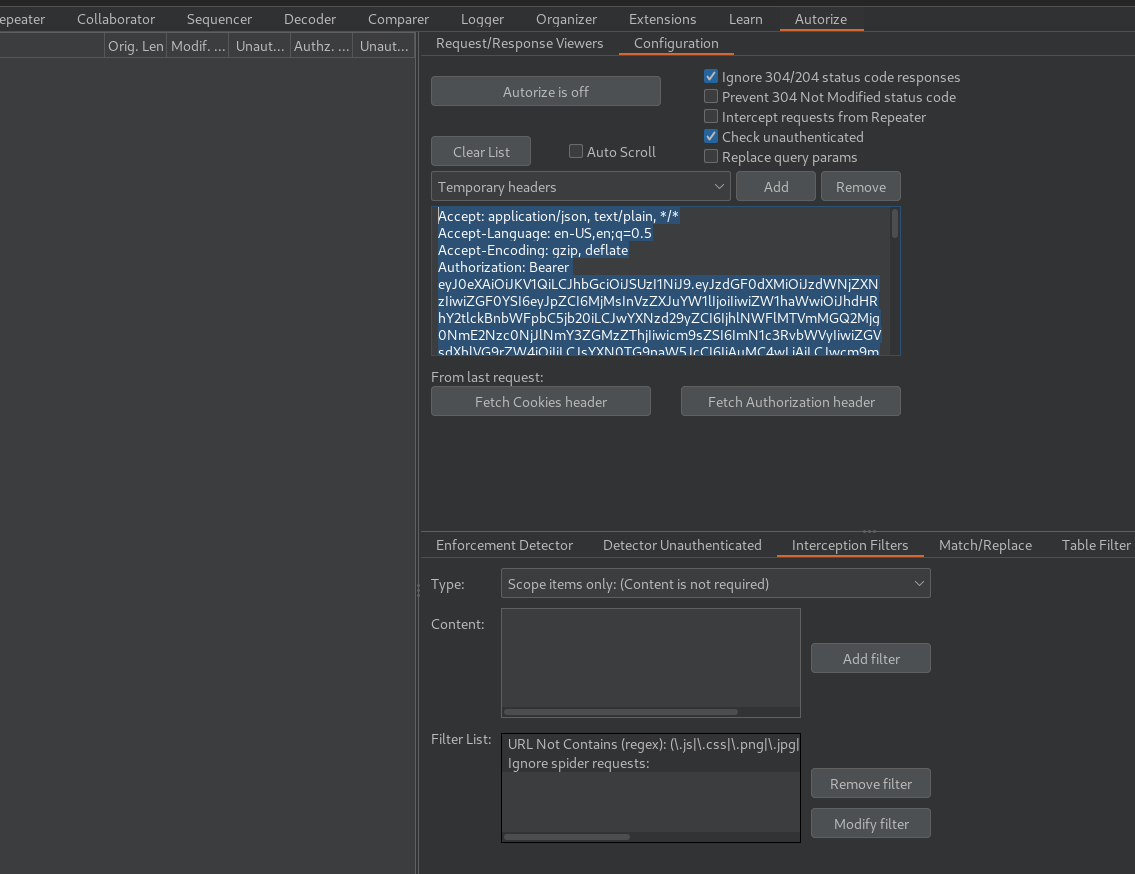Enable the Auto Scroll checkbox
The height and width of the screenshot is (874, 1135).
[576, 152]
